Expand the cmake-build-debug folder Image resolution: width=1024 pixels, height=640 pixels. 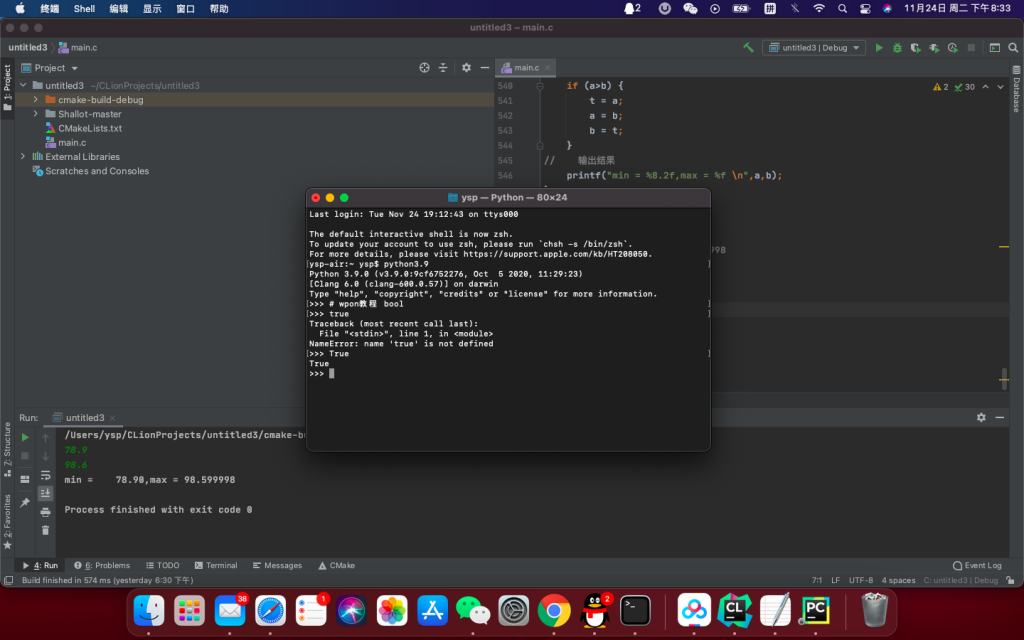[36, 100]
